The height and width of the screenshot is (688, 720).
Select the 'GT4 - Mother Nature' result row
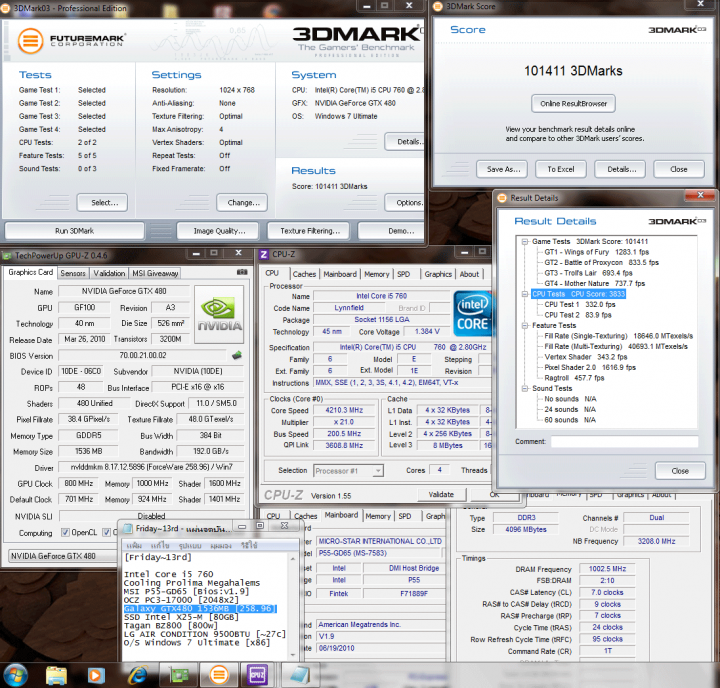pyautogui.click(x=594, y=283)
